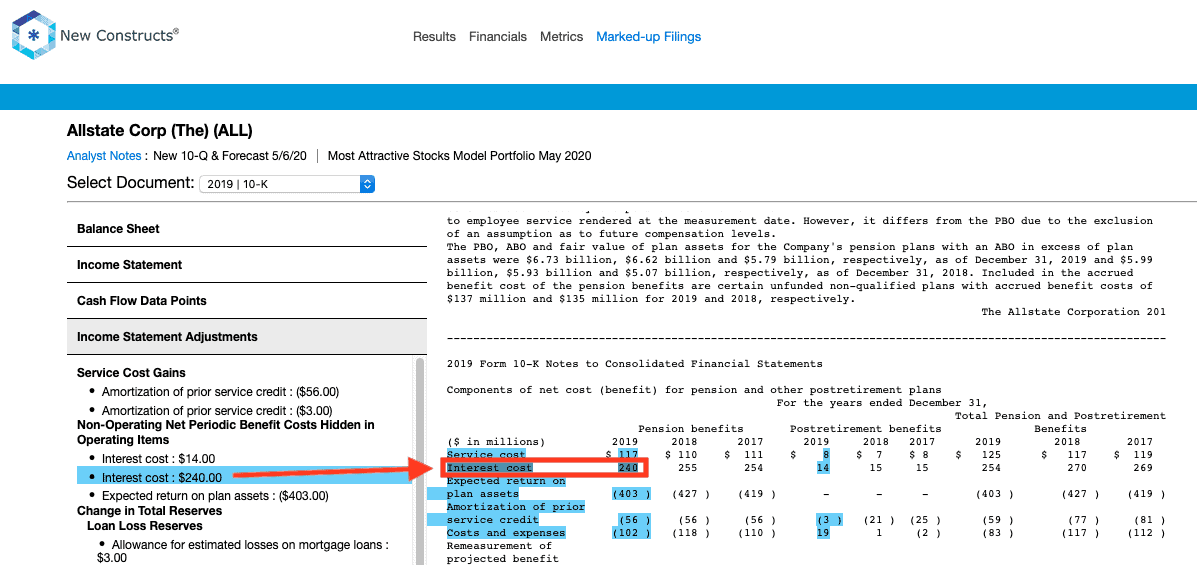Click the Loan Loss Reserves subheading

pyautogui.click(x=145, y=526)
